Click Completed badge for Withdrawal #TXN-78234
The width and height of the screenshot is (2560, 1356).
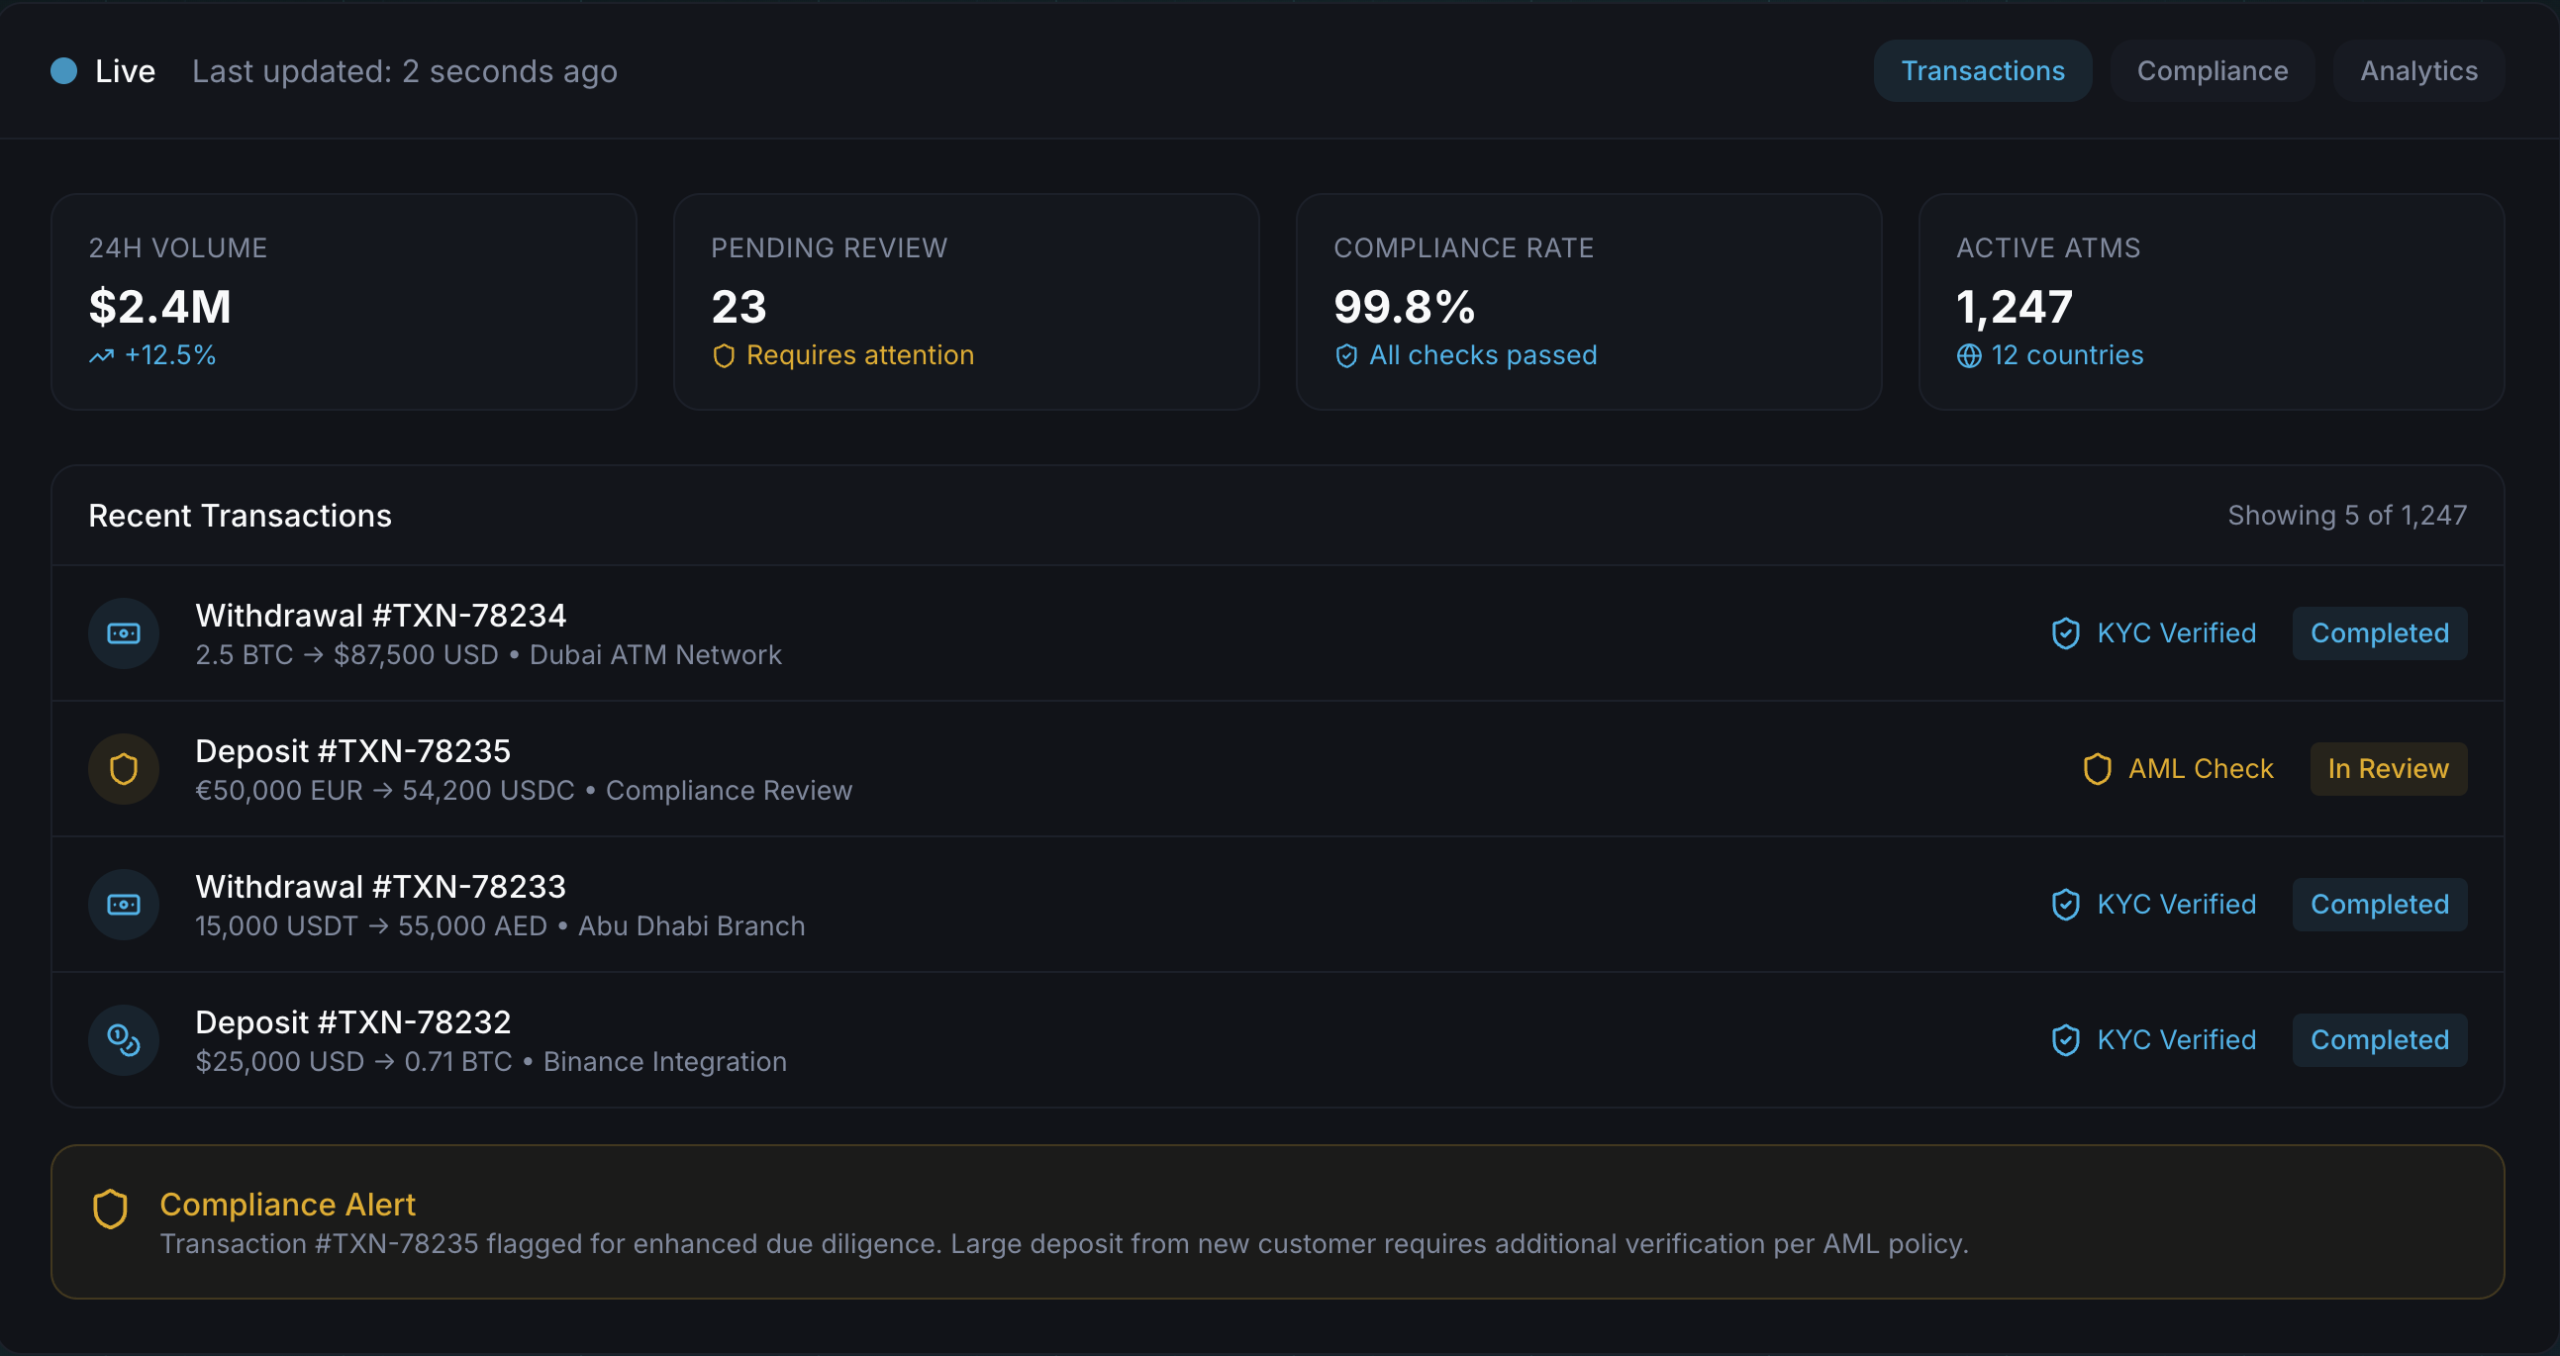tap(2379, 633)
